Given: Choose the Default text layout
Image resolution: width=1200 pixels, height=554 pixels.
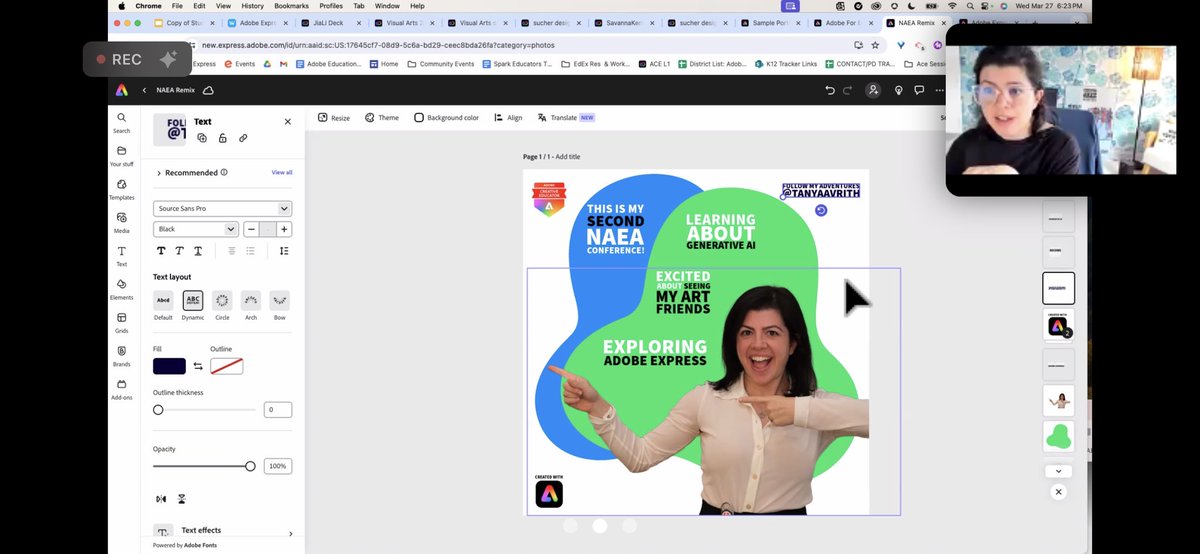Looking at the screenshot, I should 163,304.
